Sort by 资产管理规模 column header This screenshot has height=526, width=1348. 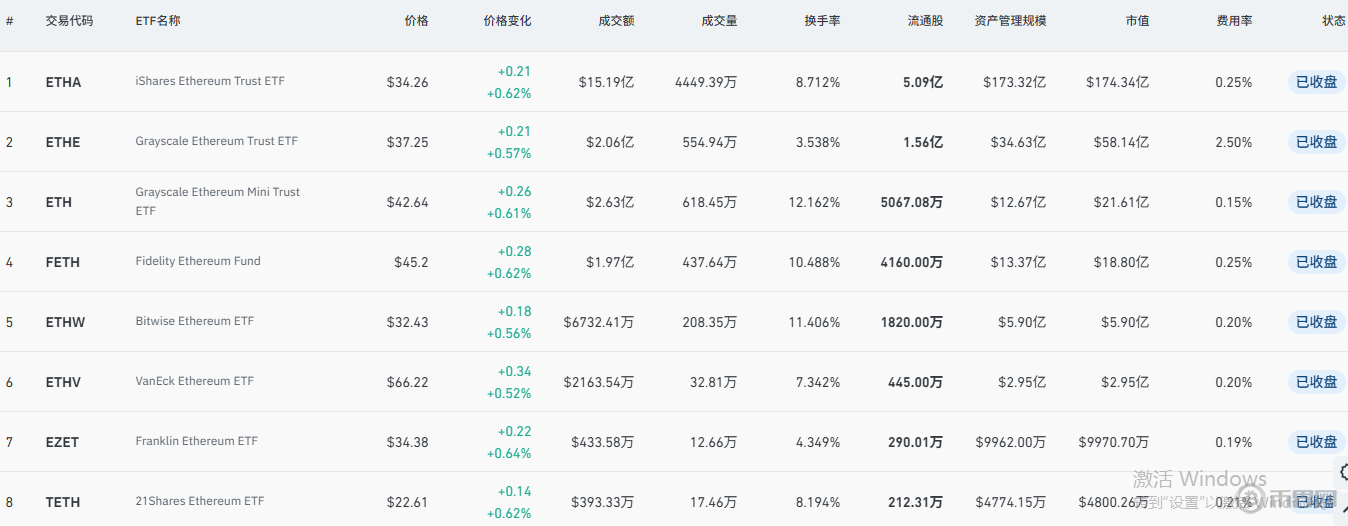coord(1010,21)
